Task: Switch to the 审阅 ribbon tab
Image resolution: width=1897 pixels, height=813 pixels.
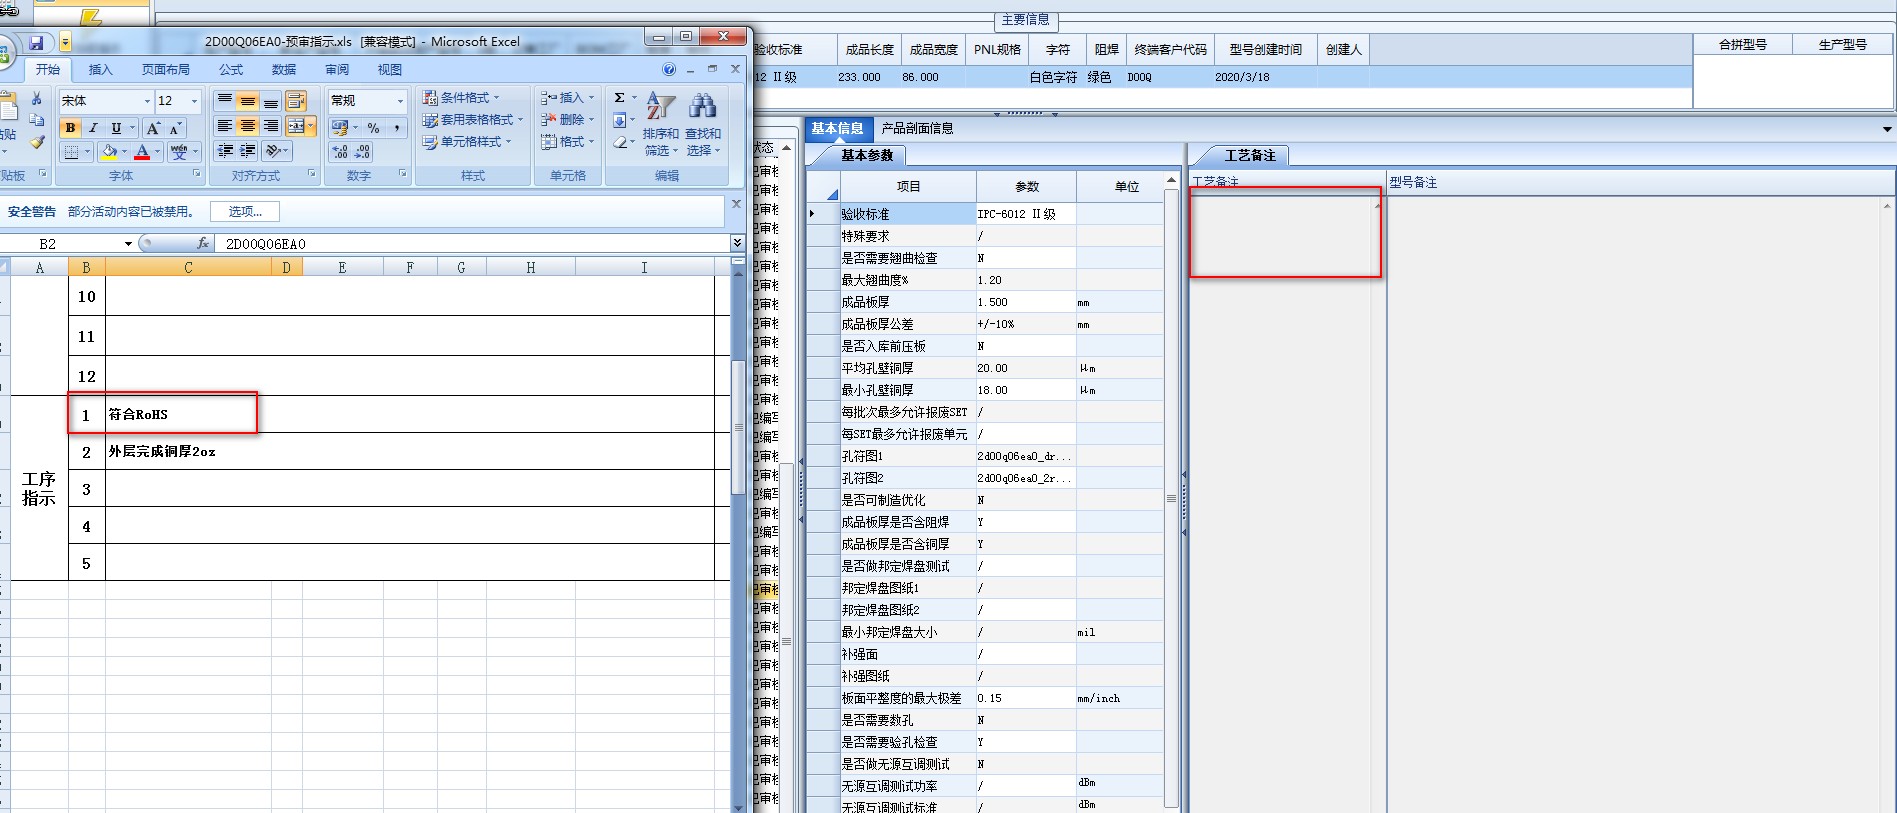Action: click(337, 70)
